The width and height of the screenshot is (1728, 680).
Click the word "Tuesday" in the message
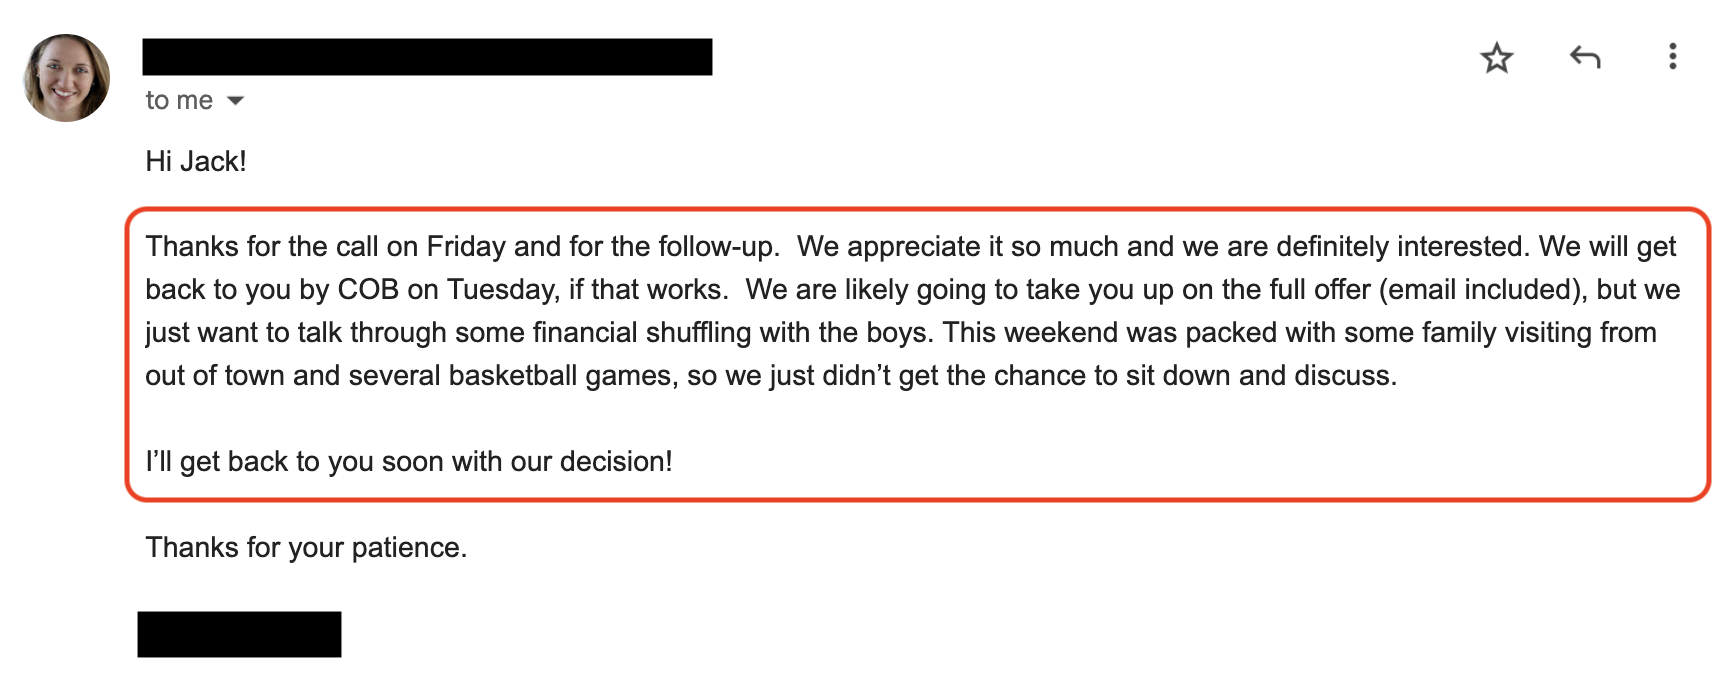(502, 290)
